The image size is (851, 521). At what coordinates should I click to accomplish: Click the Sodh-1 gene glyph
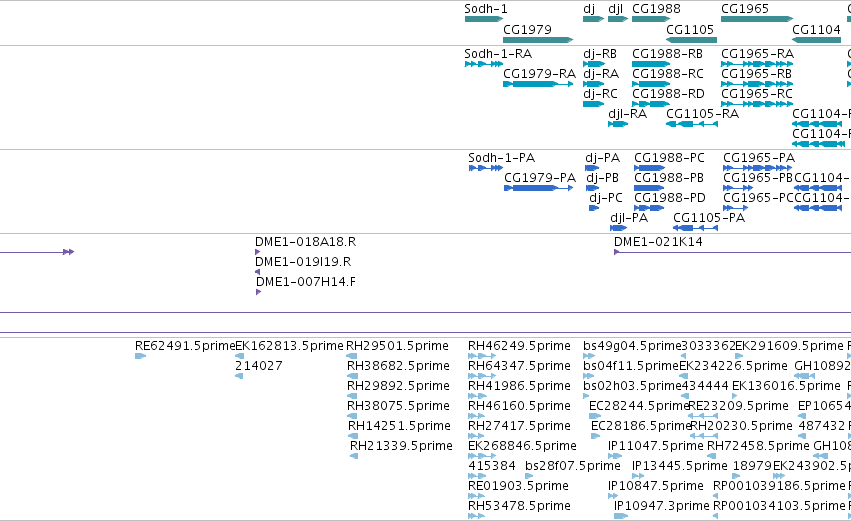(x=484, y=19)
